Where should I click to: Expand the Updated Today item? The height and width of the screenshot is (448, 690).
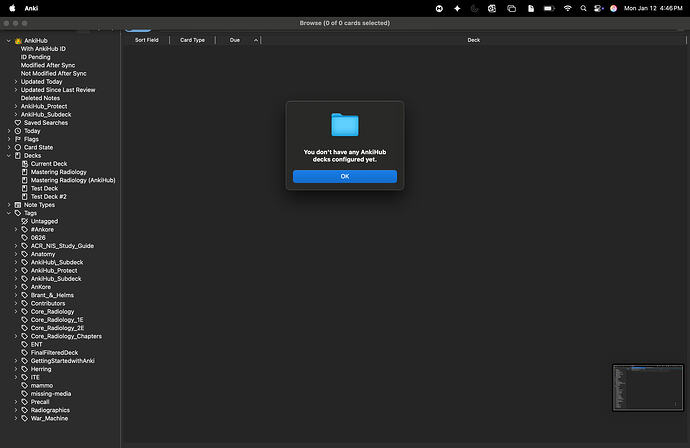pos(16,81)
